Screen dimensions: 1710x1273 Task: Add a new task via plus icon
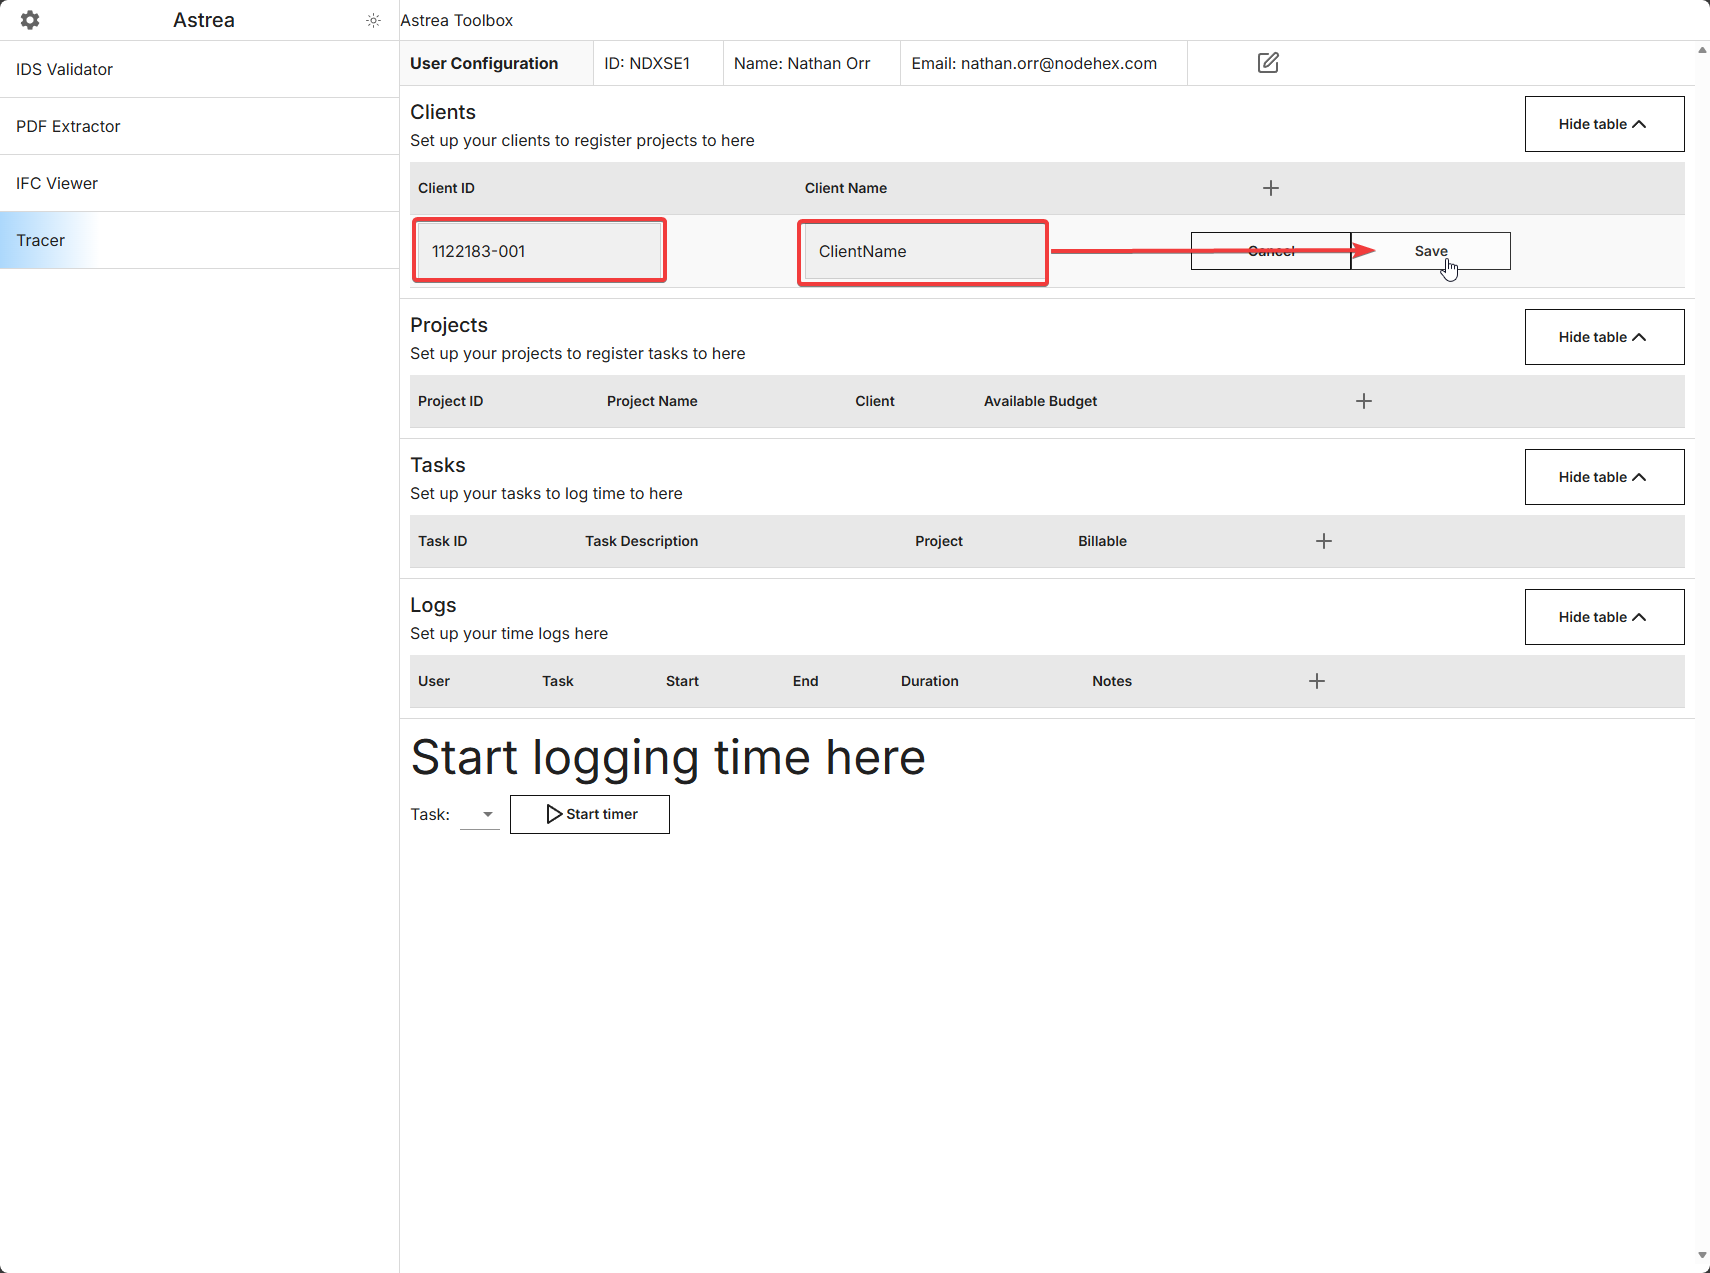1323,540
